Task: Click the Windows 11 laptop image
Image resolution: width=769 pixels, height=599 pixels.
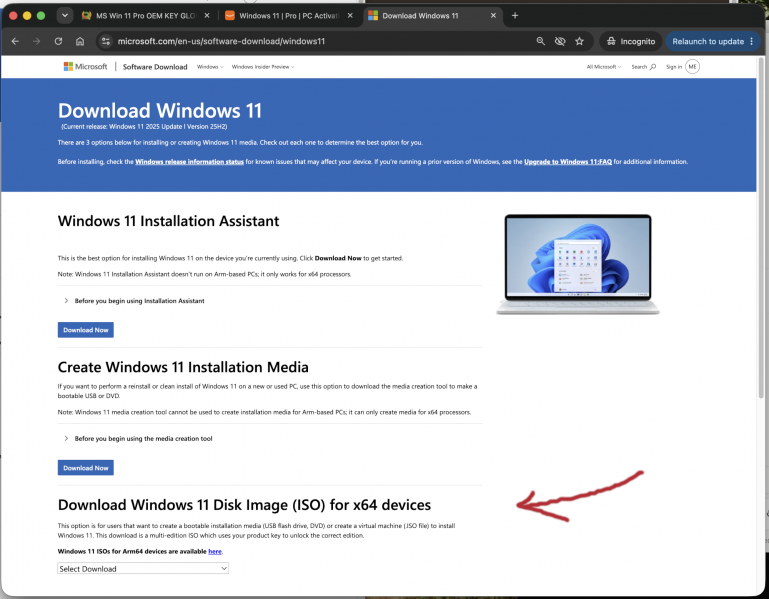Action: (578, 264)
